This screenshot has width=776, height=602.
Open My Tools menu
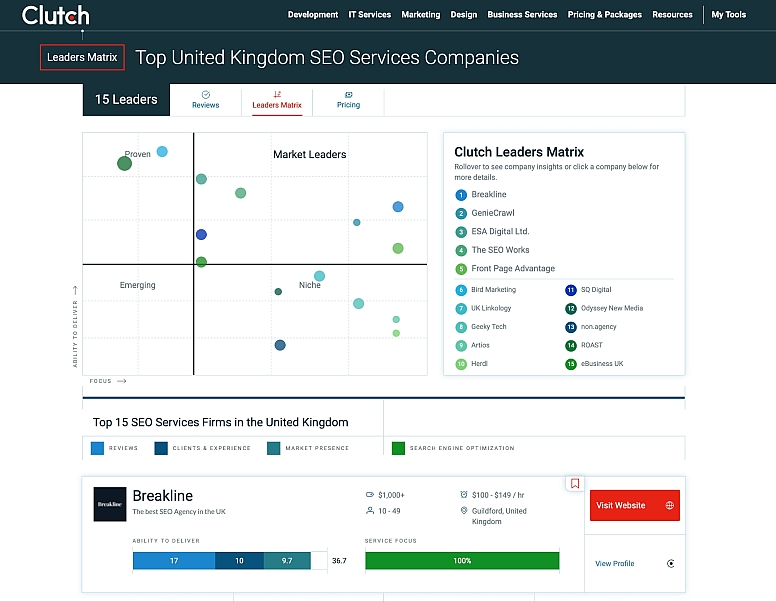coord(728,15)
